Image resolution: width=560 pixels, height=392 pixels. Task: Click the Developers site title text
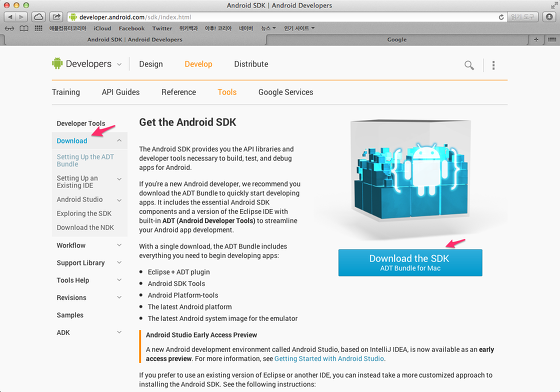(x=89, y=64)
